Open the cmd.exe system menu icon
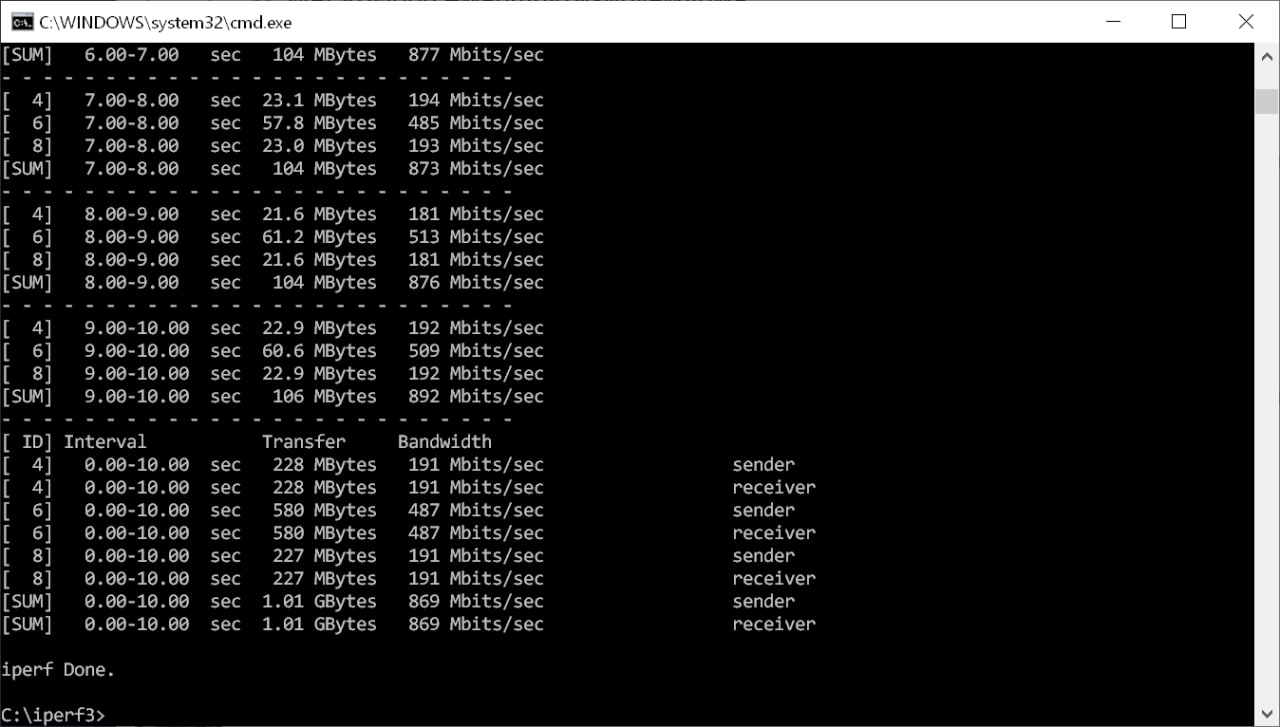The image size is (1280, 727). 21,21
